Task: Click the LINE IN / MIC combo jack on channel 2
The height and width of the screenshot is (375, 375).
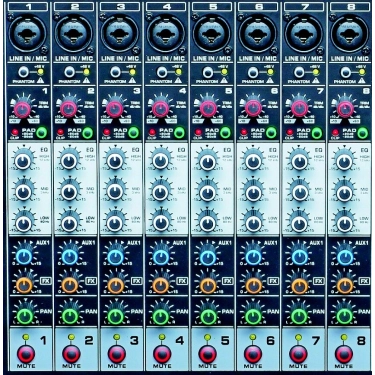Action: (73, 34)
